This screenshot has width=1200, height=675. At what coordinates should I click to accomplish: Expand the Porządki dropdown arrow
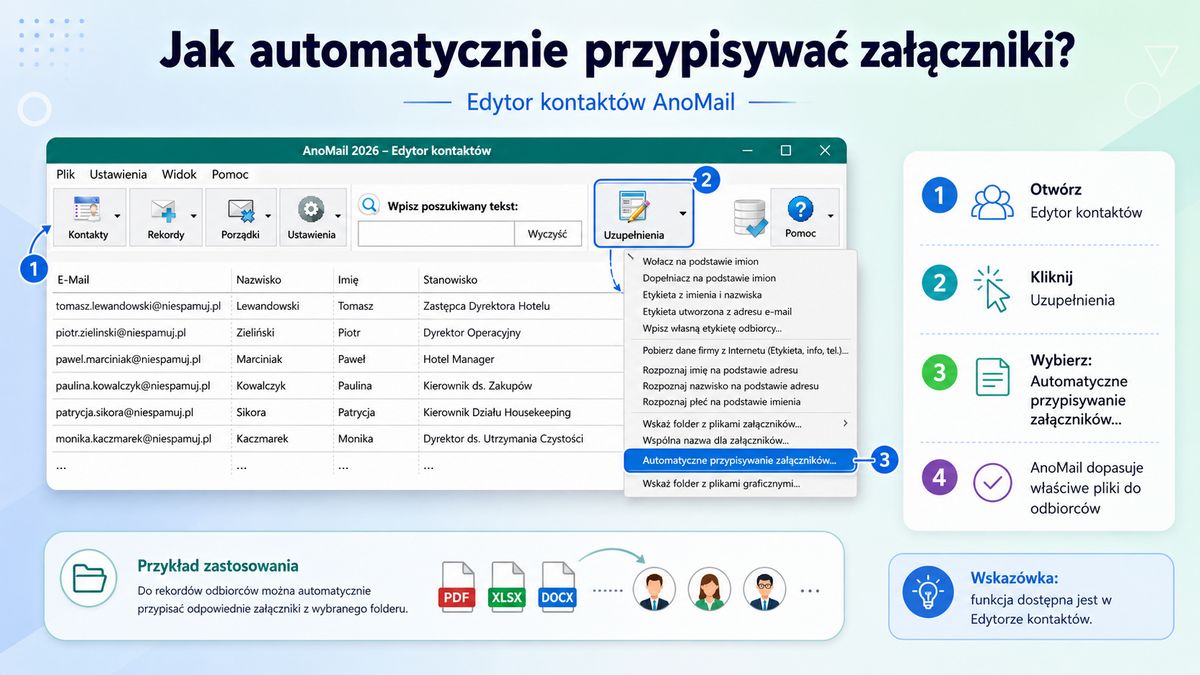(269, 215)
